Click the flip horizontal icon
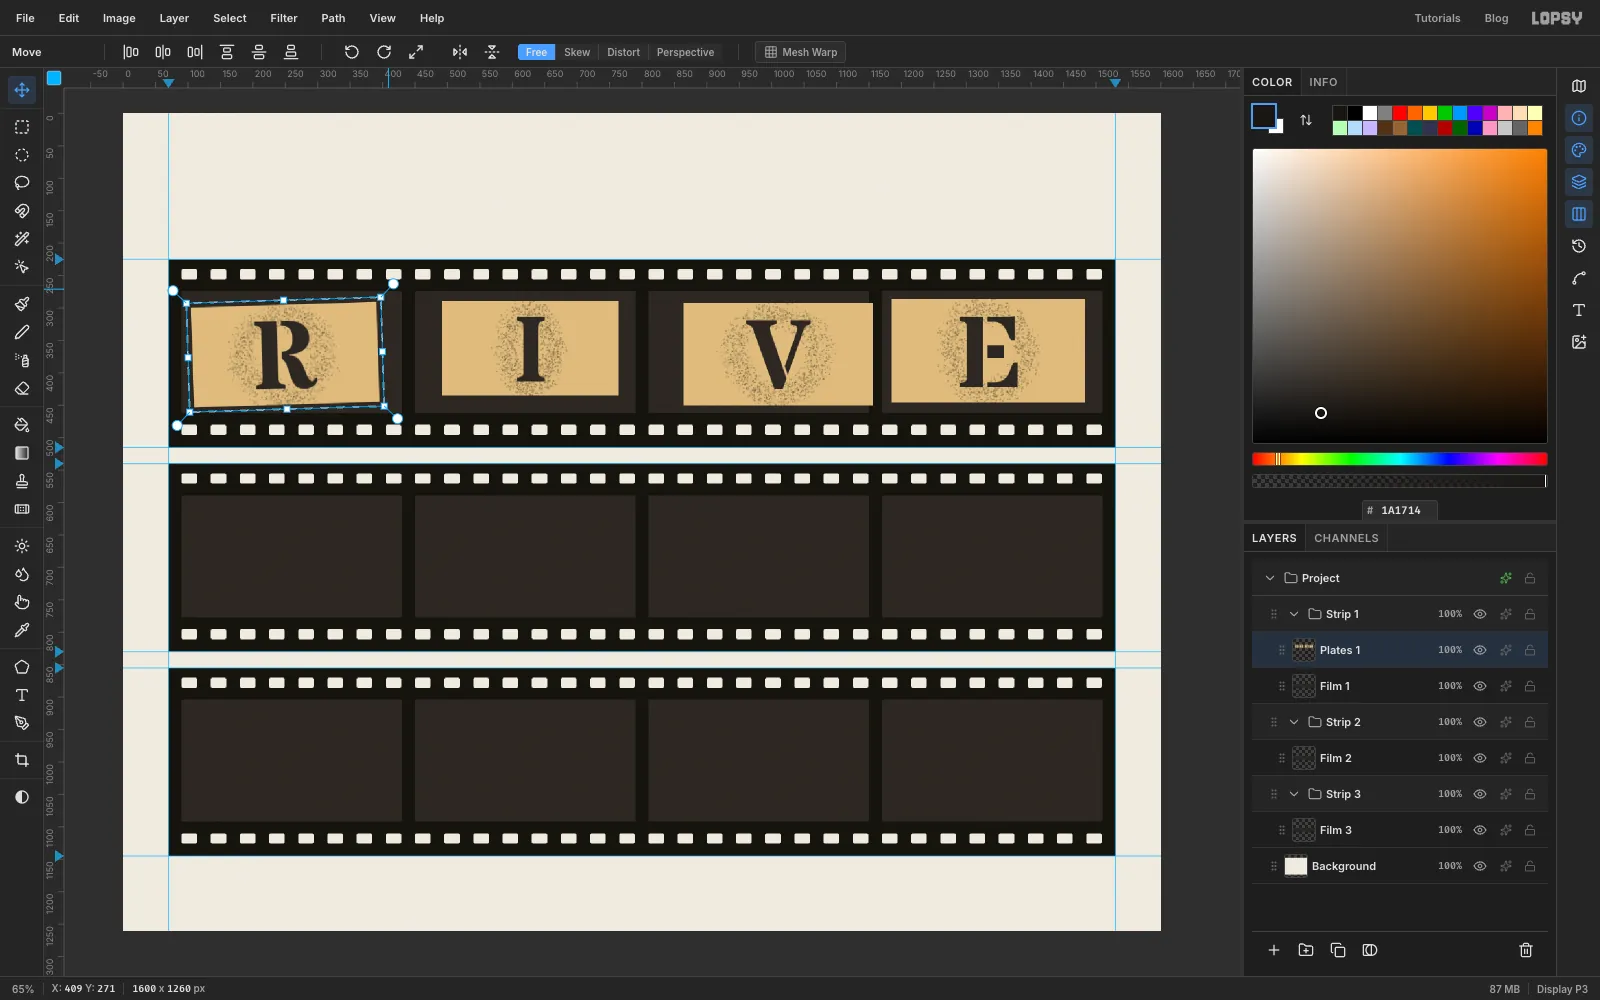 pos(460,52)
